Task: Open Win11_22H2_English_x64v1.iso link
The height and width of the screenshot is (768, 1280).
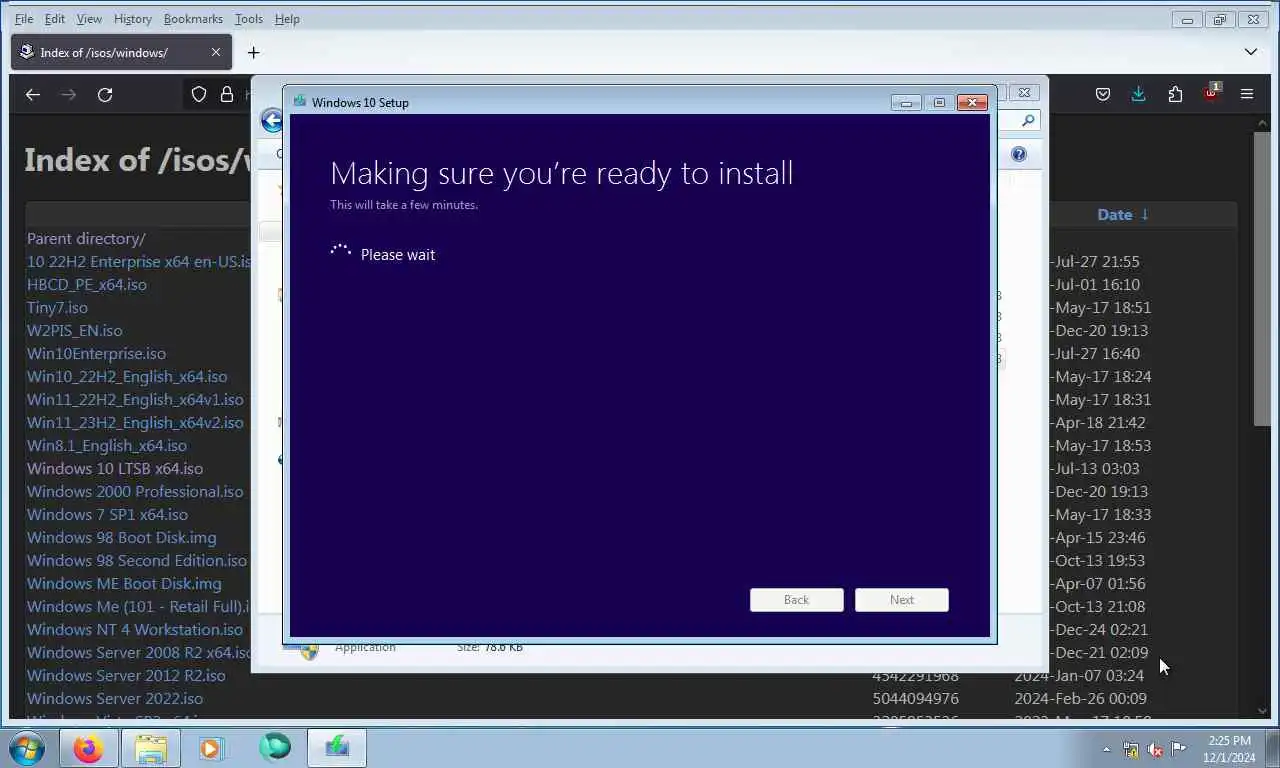Action: (135, 399)
